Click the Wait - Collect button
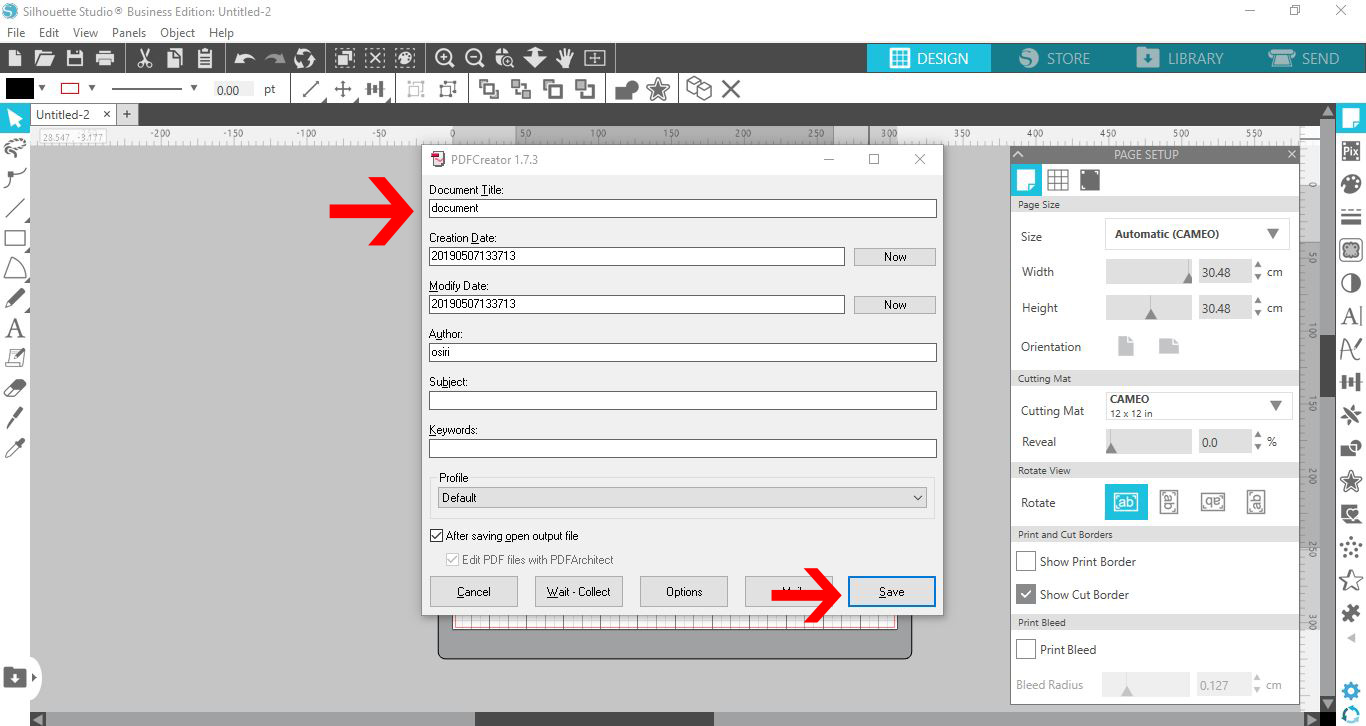The image size is (1366, 726). 579,591
